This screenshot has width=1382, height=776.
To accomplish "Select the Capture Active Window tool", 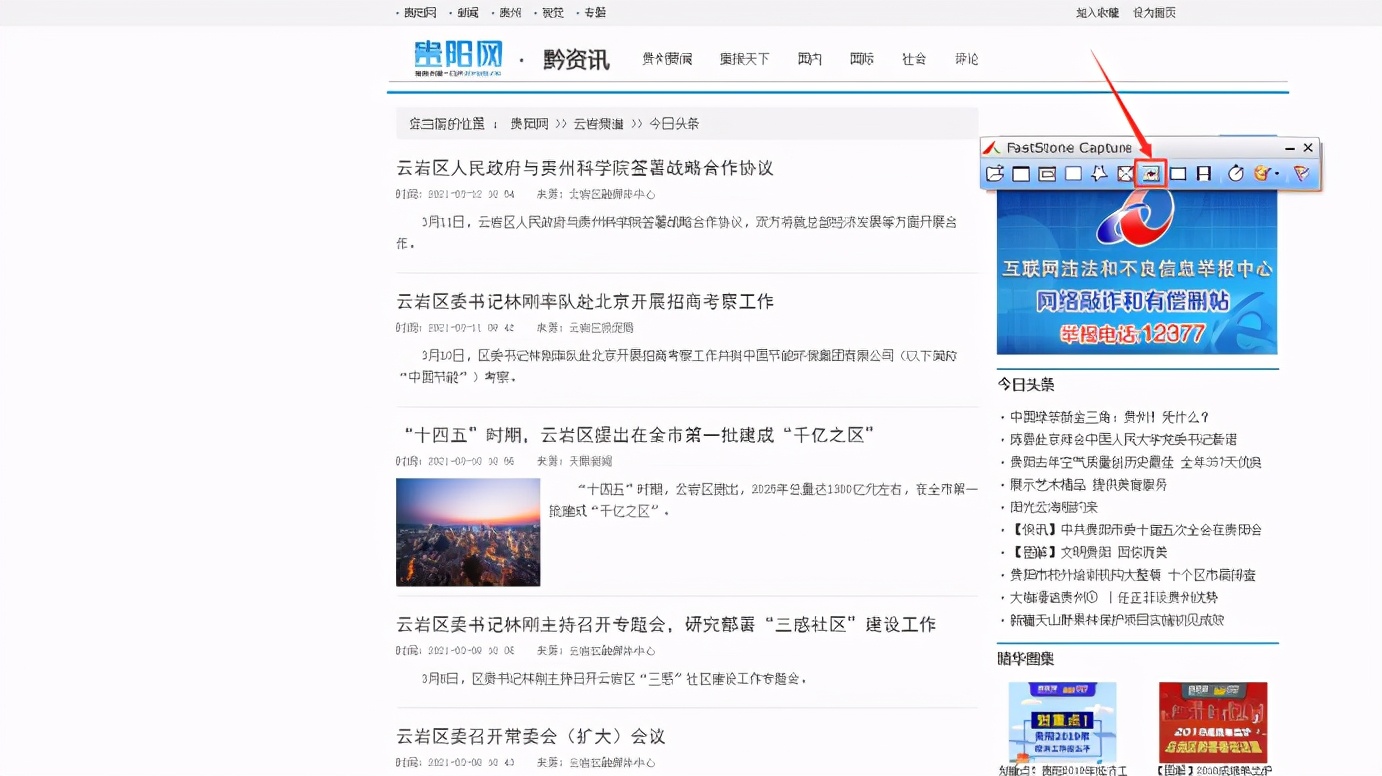I will click(1021, 174).
